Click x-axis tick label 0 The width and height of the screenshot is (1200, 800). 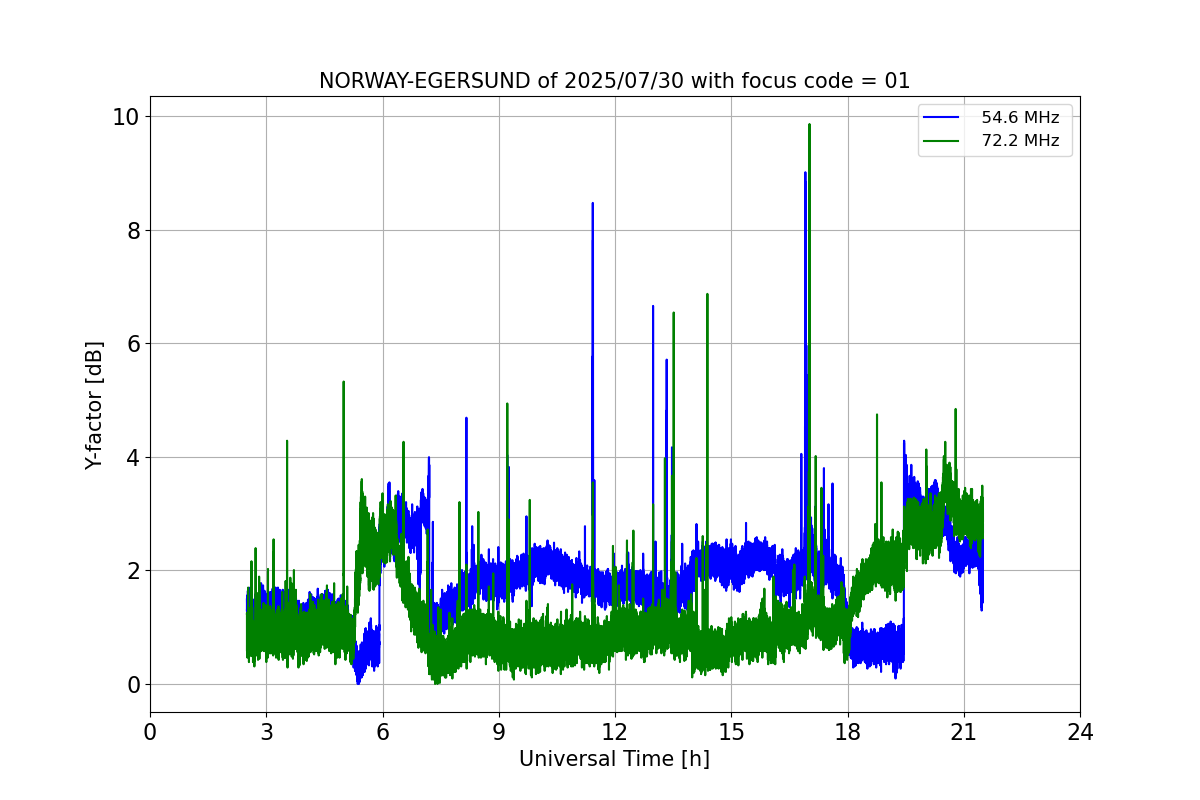(150, 733)
